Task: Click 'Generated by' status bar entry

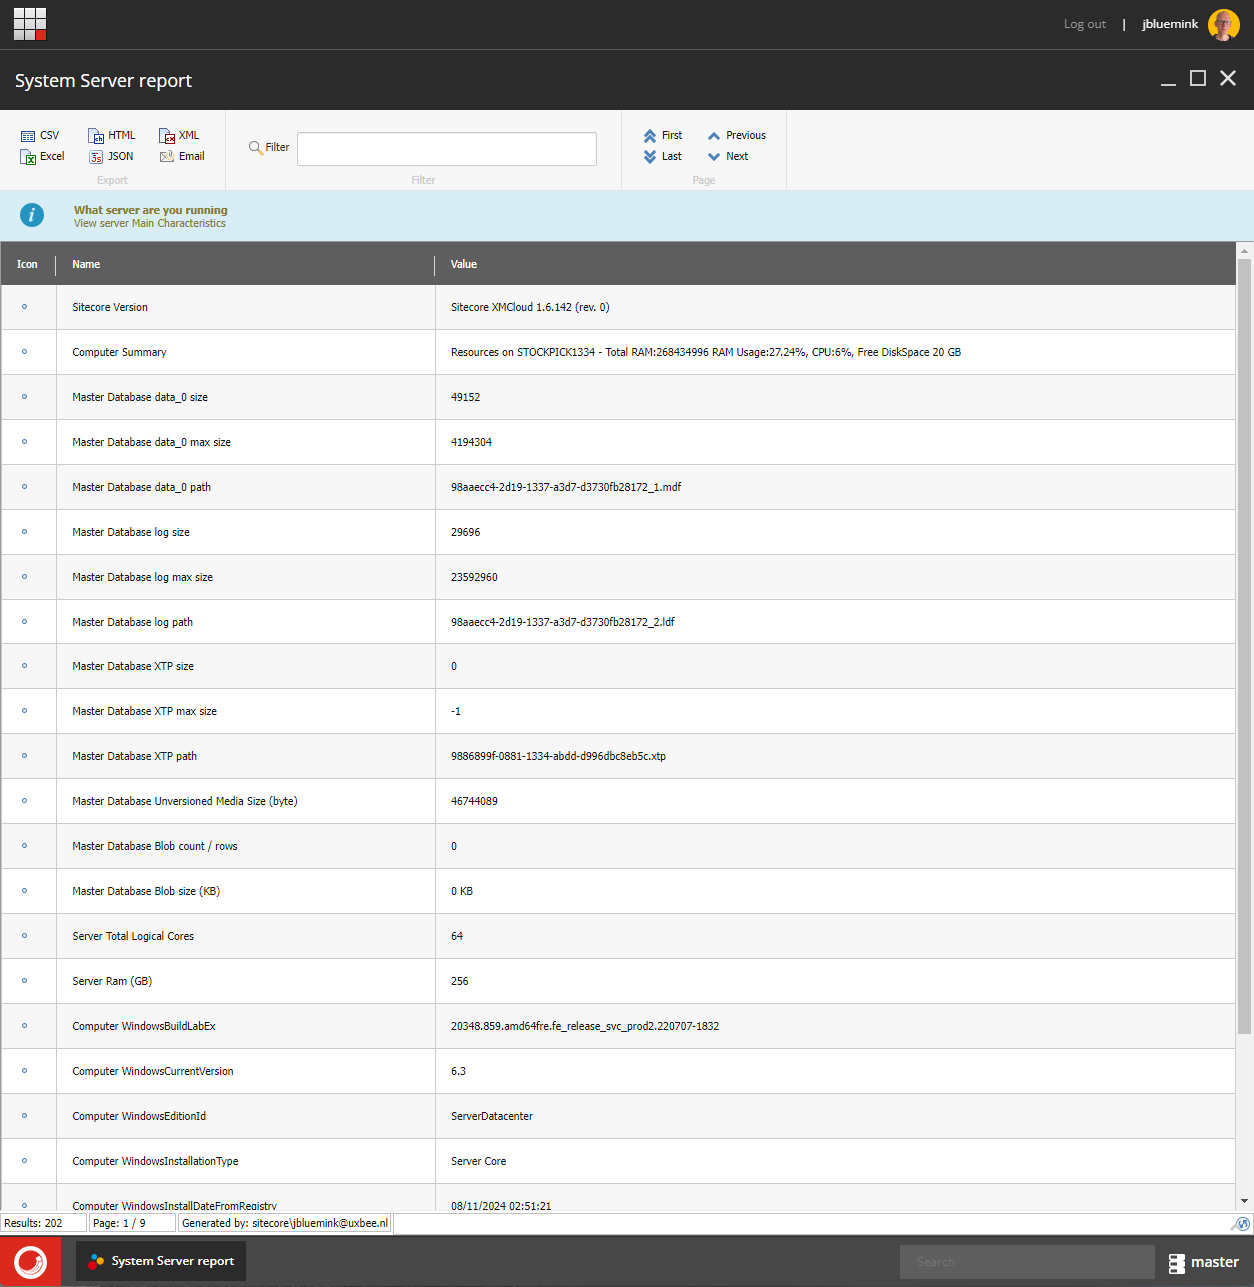Action: point(285,1223)
